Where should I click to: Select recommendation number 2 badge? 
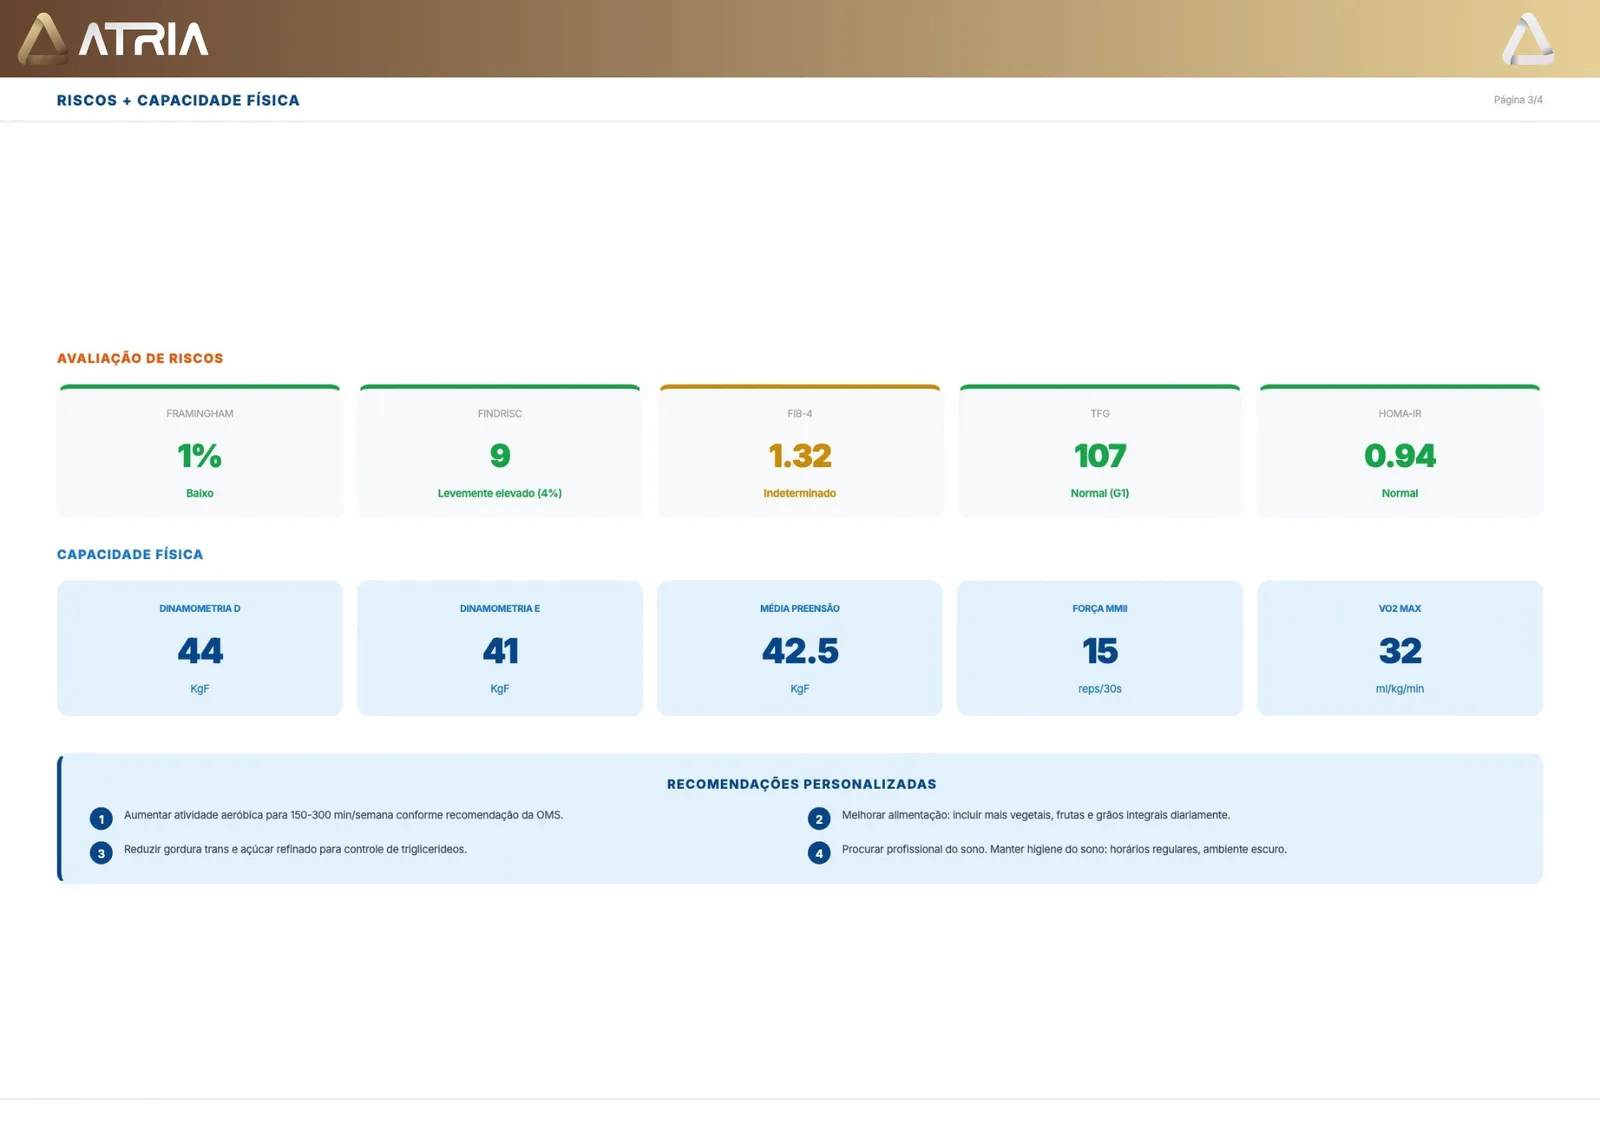click(819, 819)
